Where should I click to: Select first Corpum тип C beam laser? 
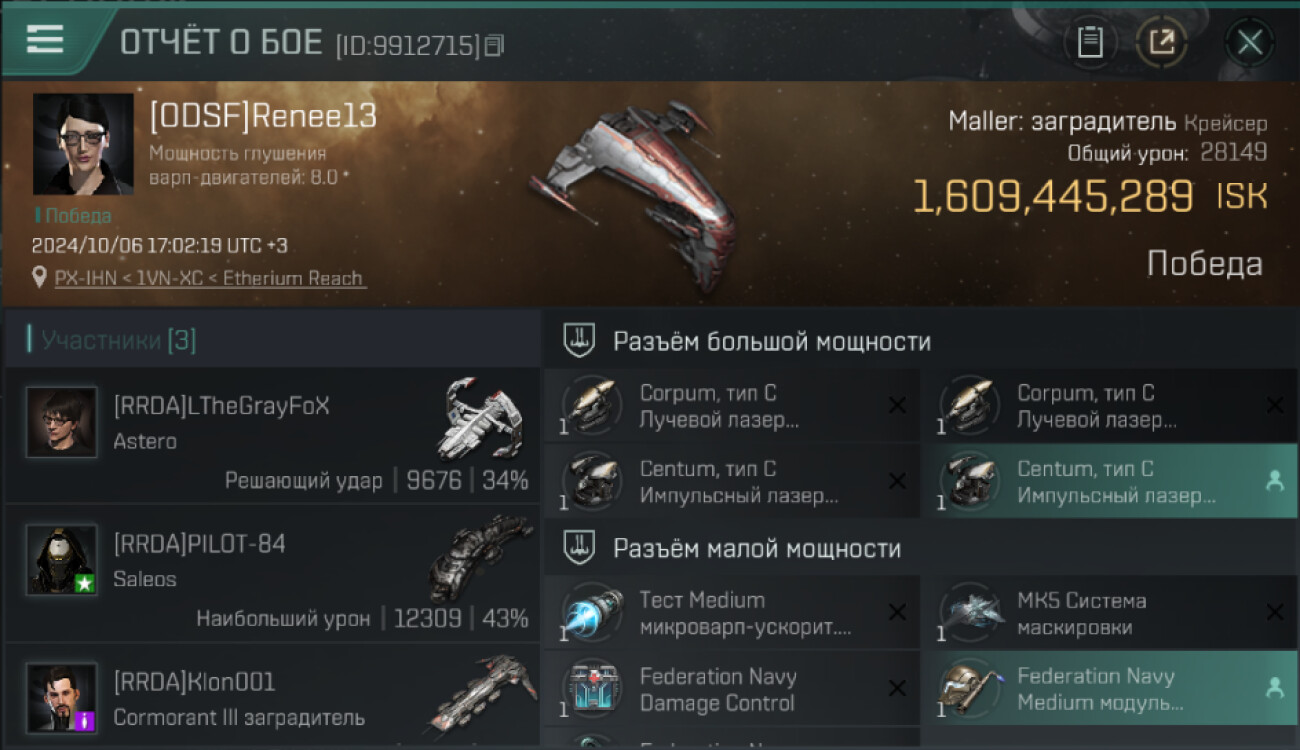(x=732, y=406)
